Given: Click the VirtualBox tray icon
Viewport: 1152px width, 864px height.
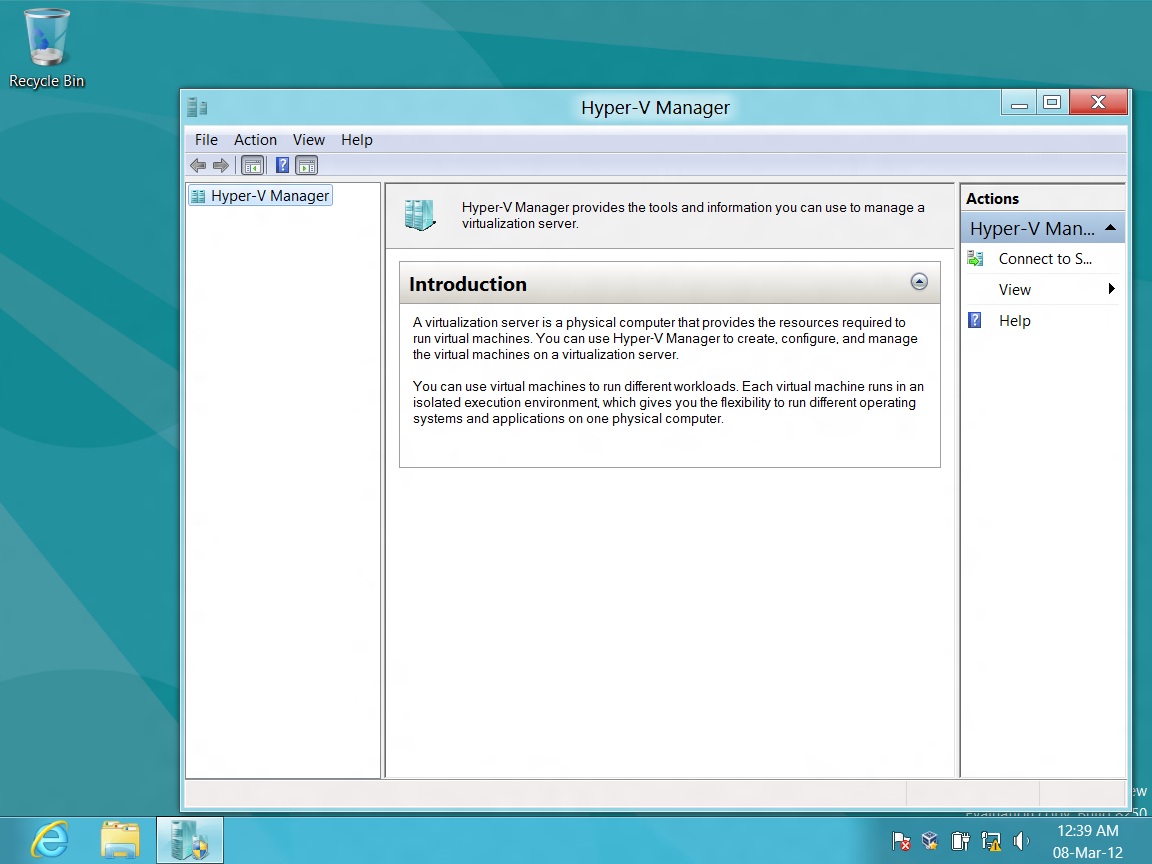Looking at the screenshot, I should click(x=930, y=840).
